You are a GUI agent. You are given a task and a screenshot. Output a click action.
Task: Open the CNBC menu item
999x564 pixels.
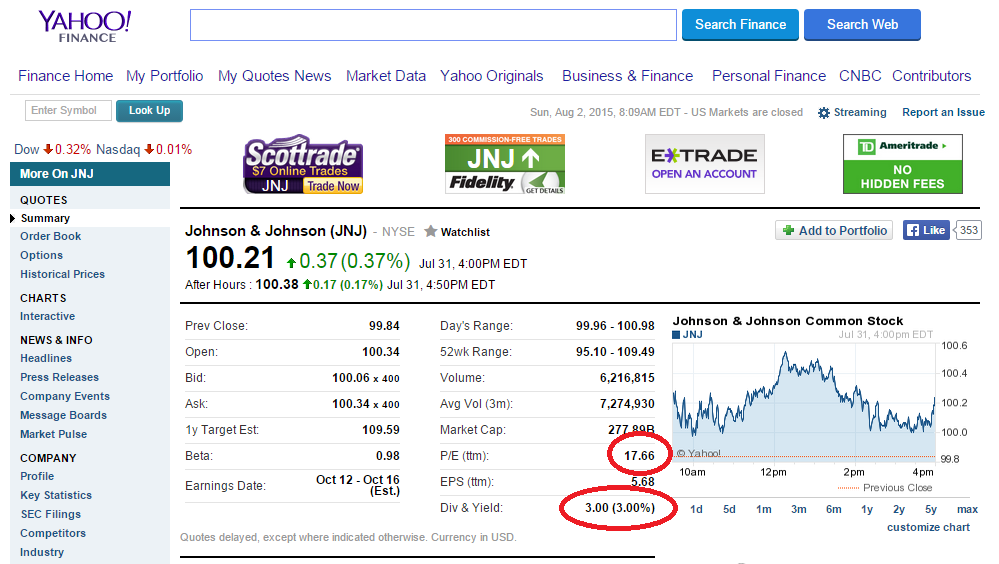(860, 76)
